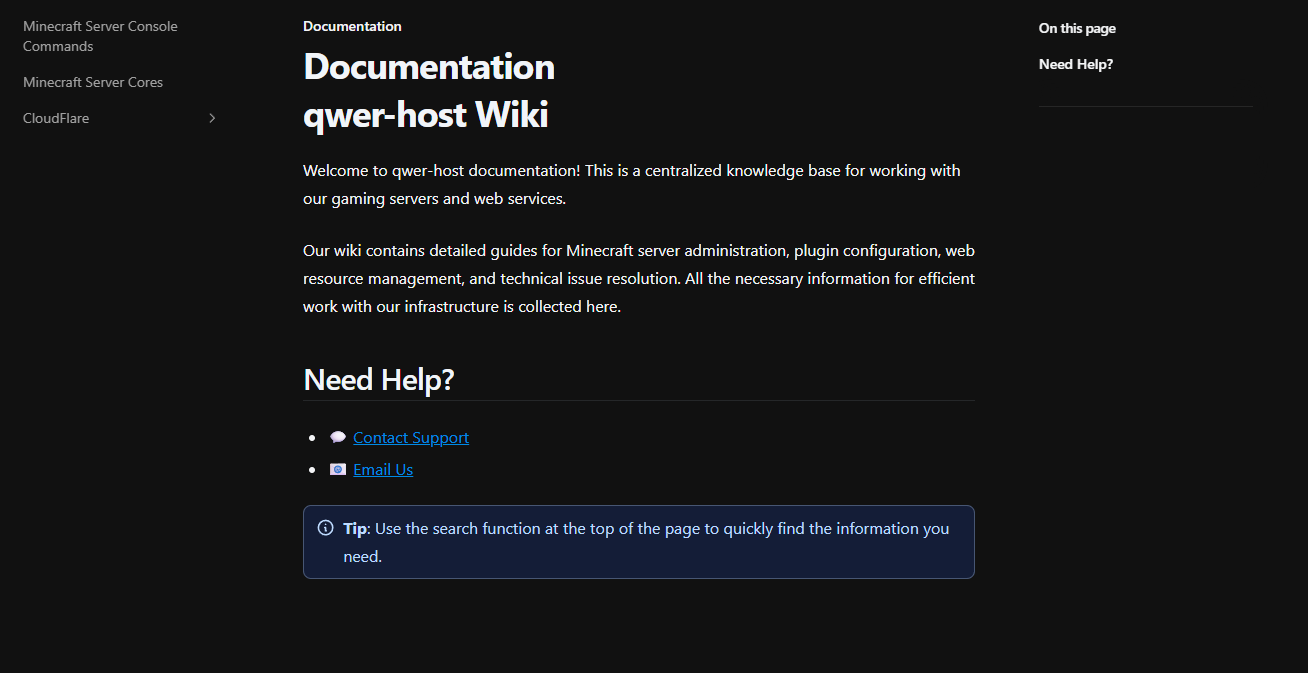1308x673 pixels.
Task: Click the large Documentation title heading
Action: click(x=429, y=67)
